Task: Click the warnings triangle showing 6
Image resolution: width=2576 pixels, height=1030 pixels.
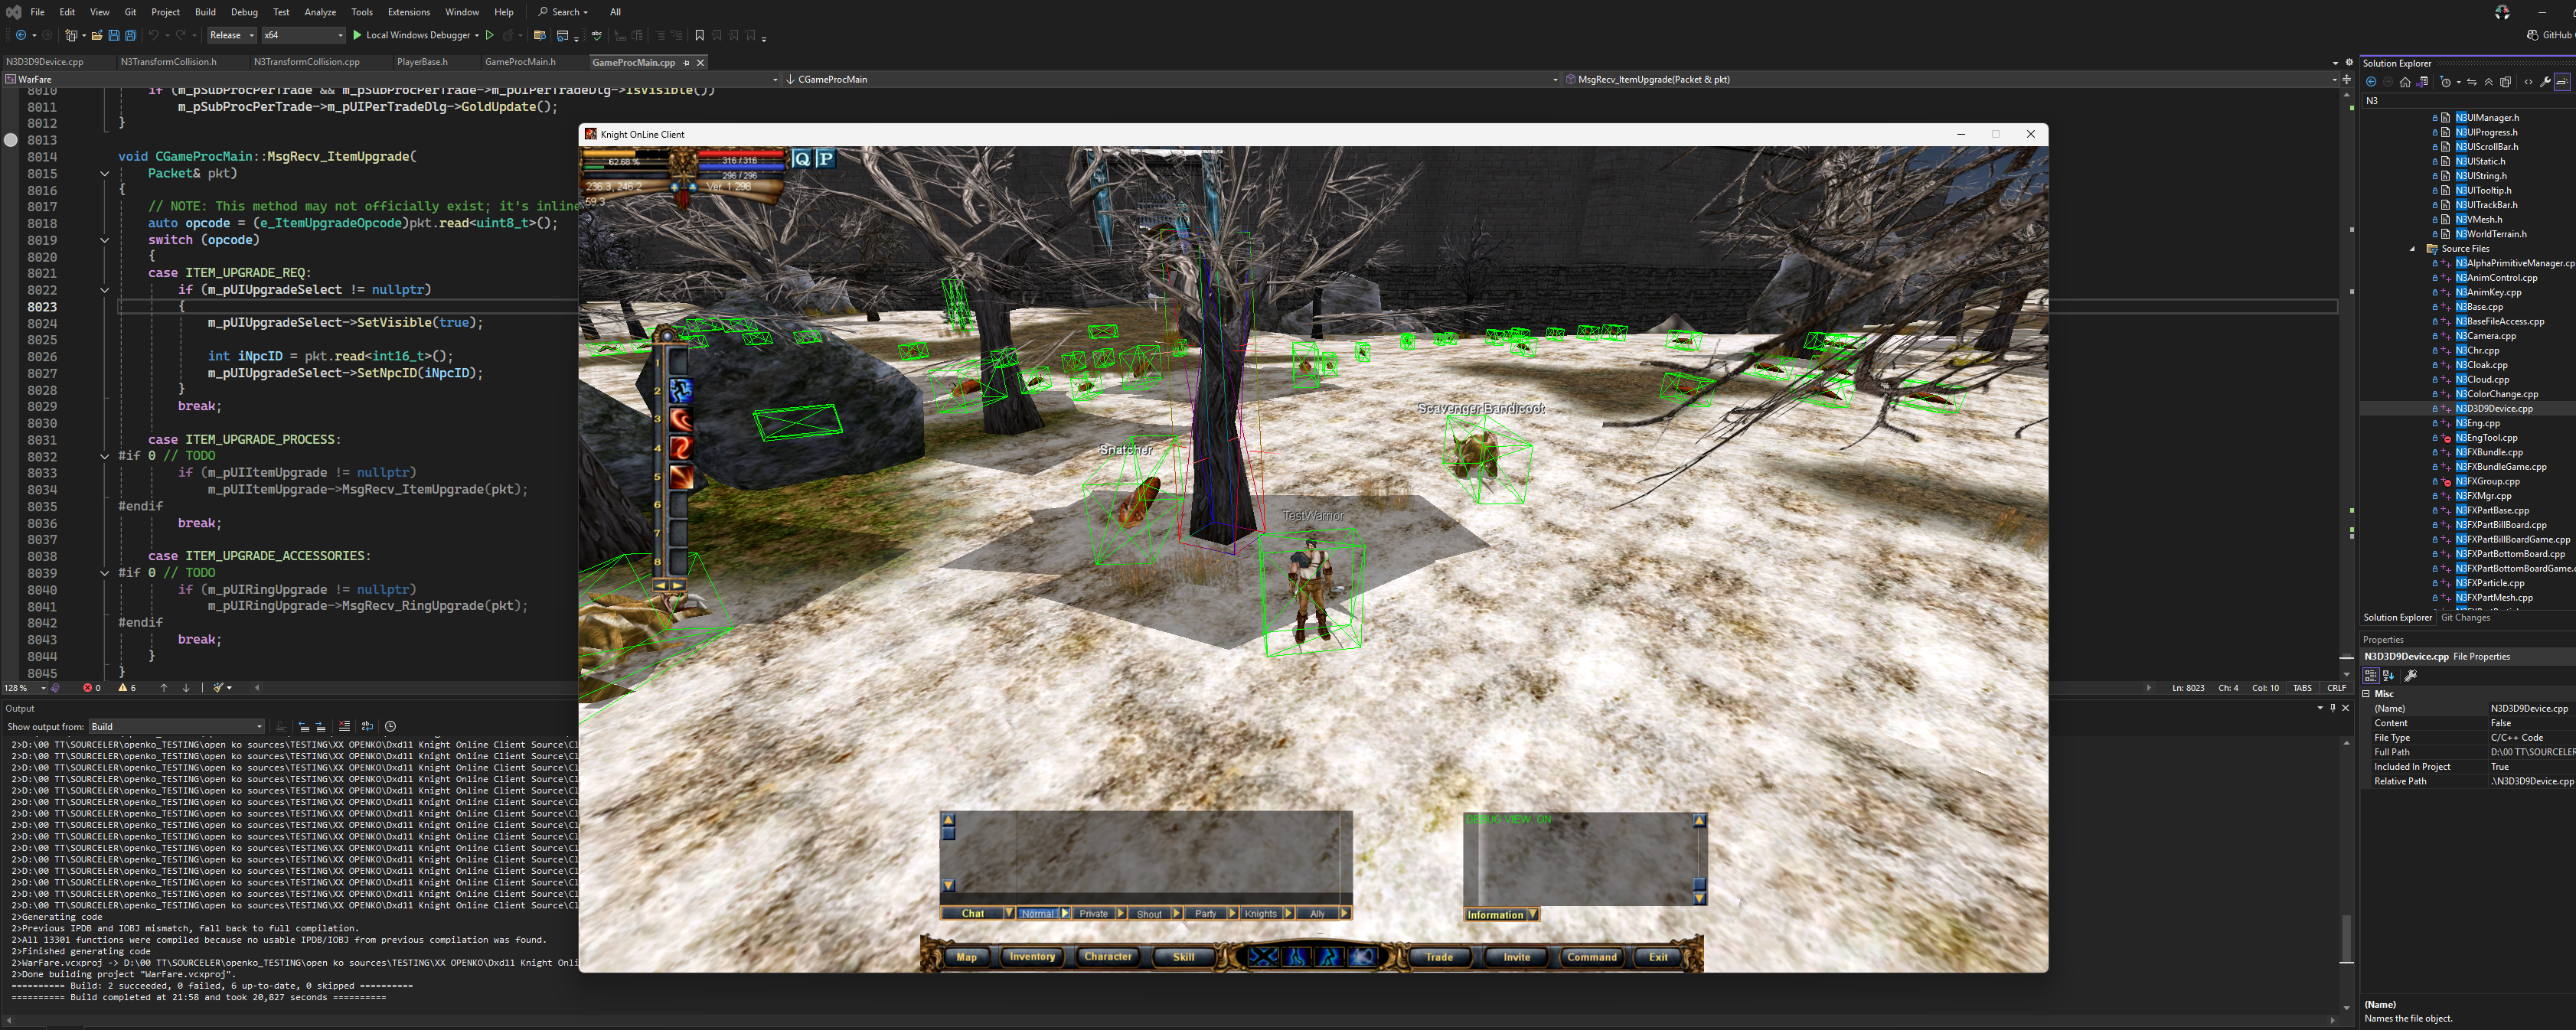Action: 123,688
